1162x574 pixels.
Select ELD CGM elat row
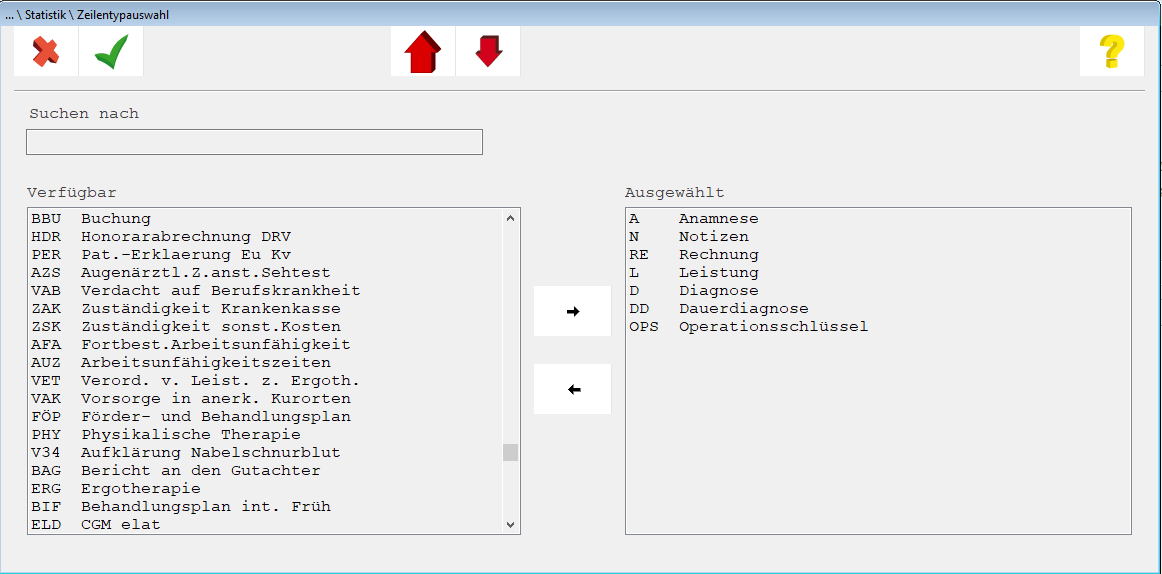click(x=265, y=524)
